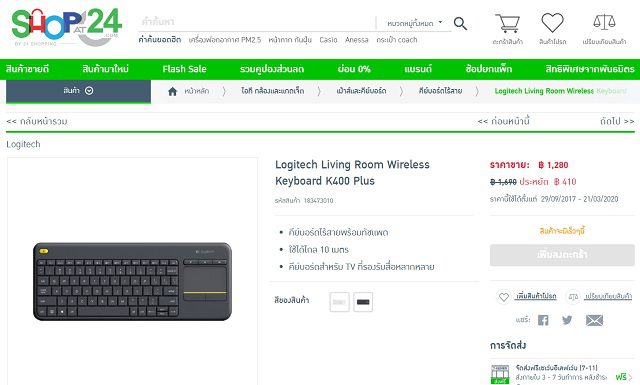Select the white color swatch
640x385 pixels.
point(339,302)
